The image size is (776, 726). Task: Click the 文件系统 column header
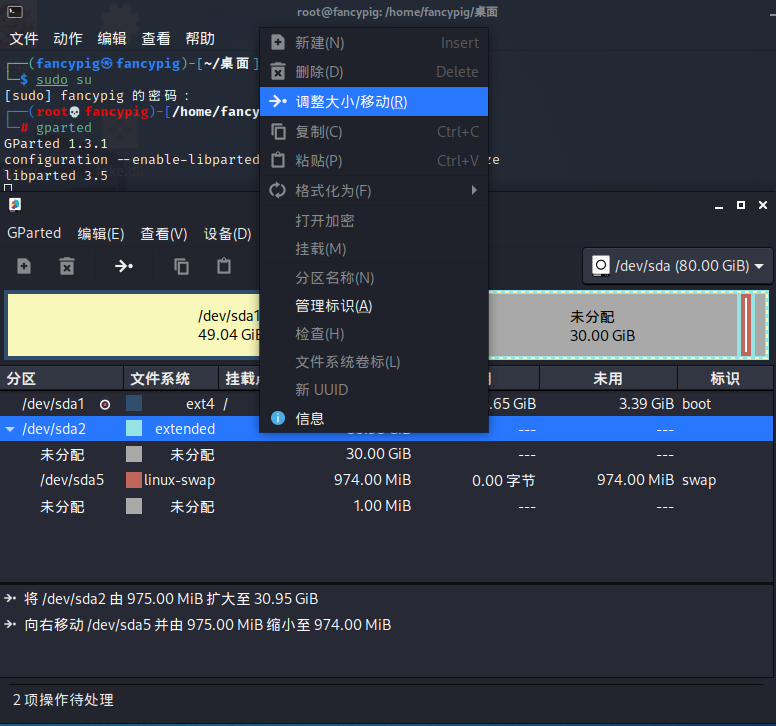tap(171, 379)
